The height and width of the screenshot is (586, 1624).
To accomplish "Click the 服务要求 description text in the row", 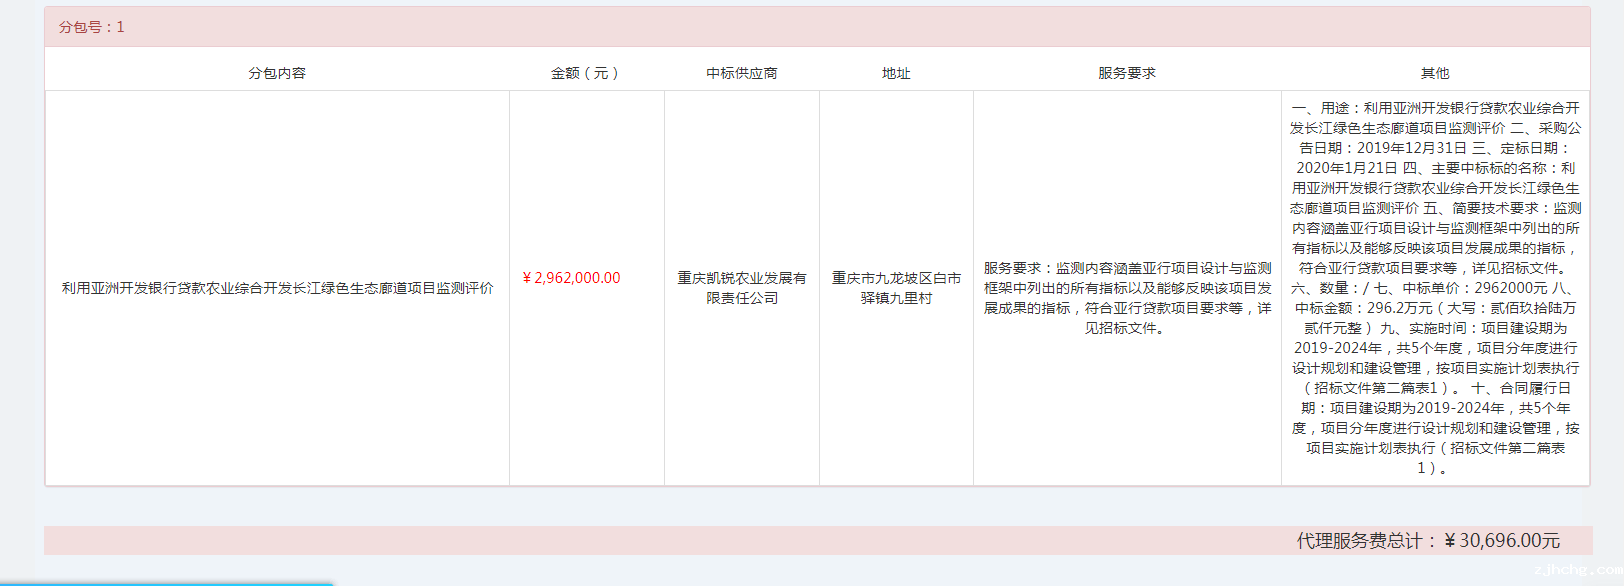I will click(x=1126, y=298).
